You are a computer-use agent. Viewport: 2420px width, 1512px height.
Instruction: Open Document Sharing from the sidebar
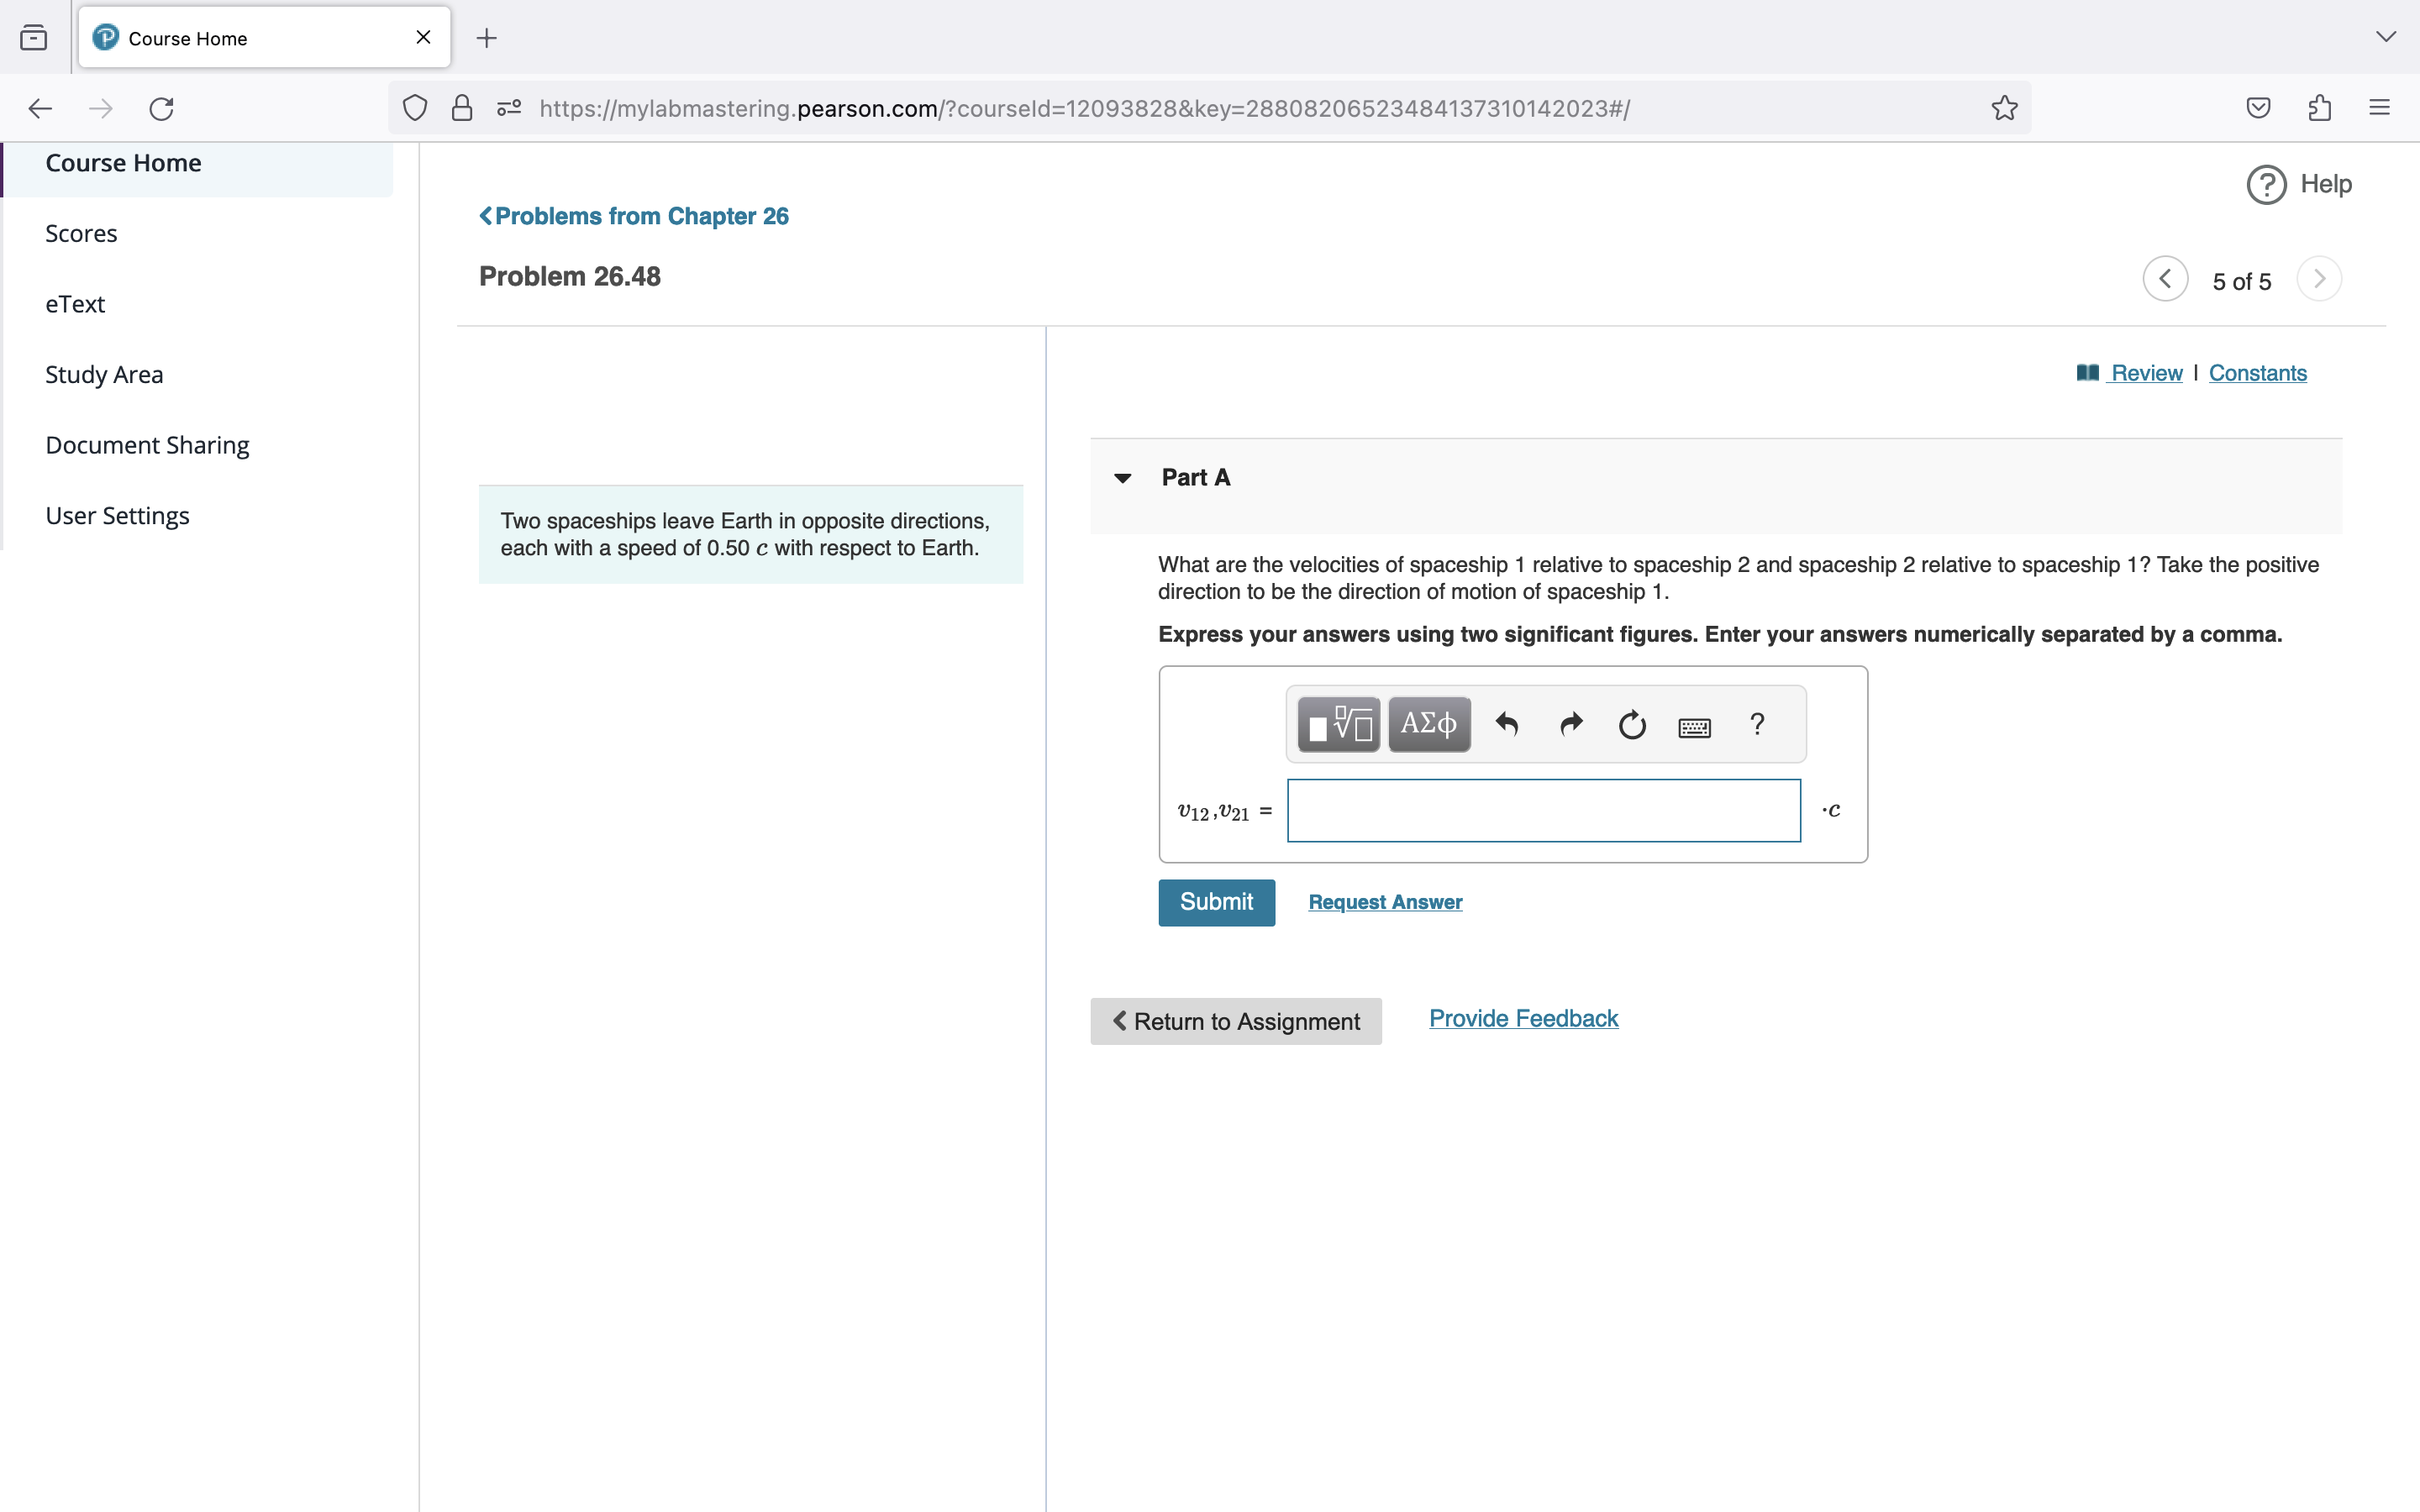click(146, 445)
